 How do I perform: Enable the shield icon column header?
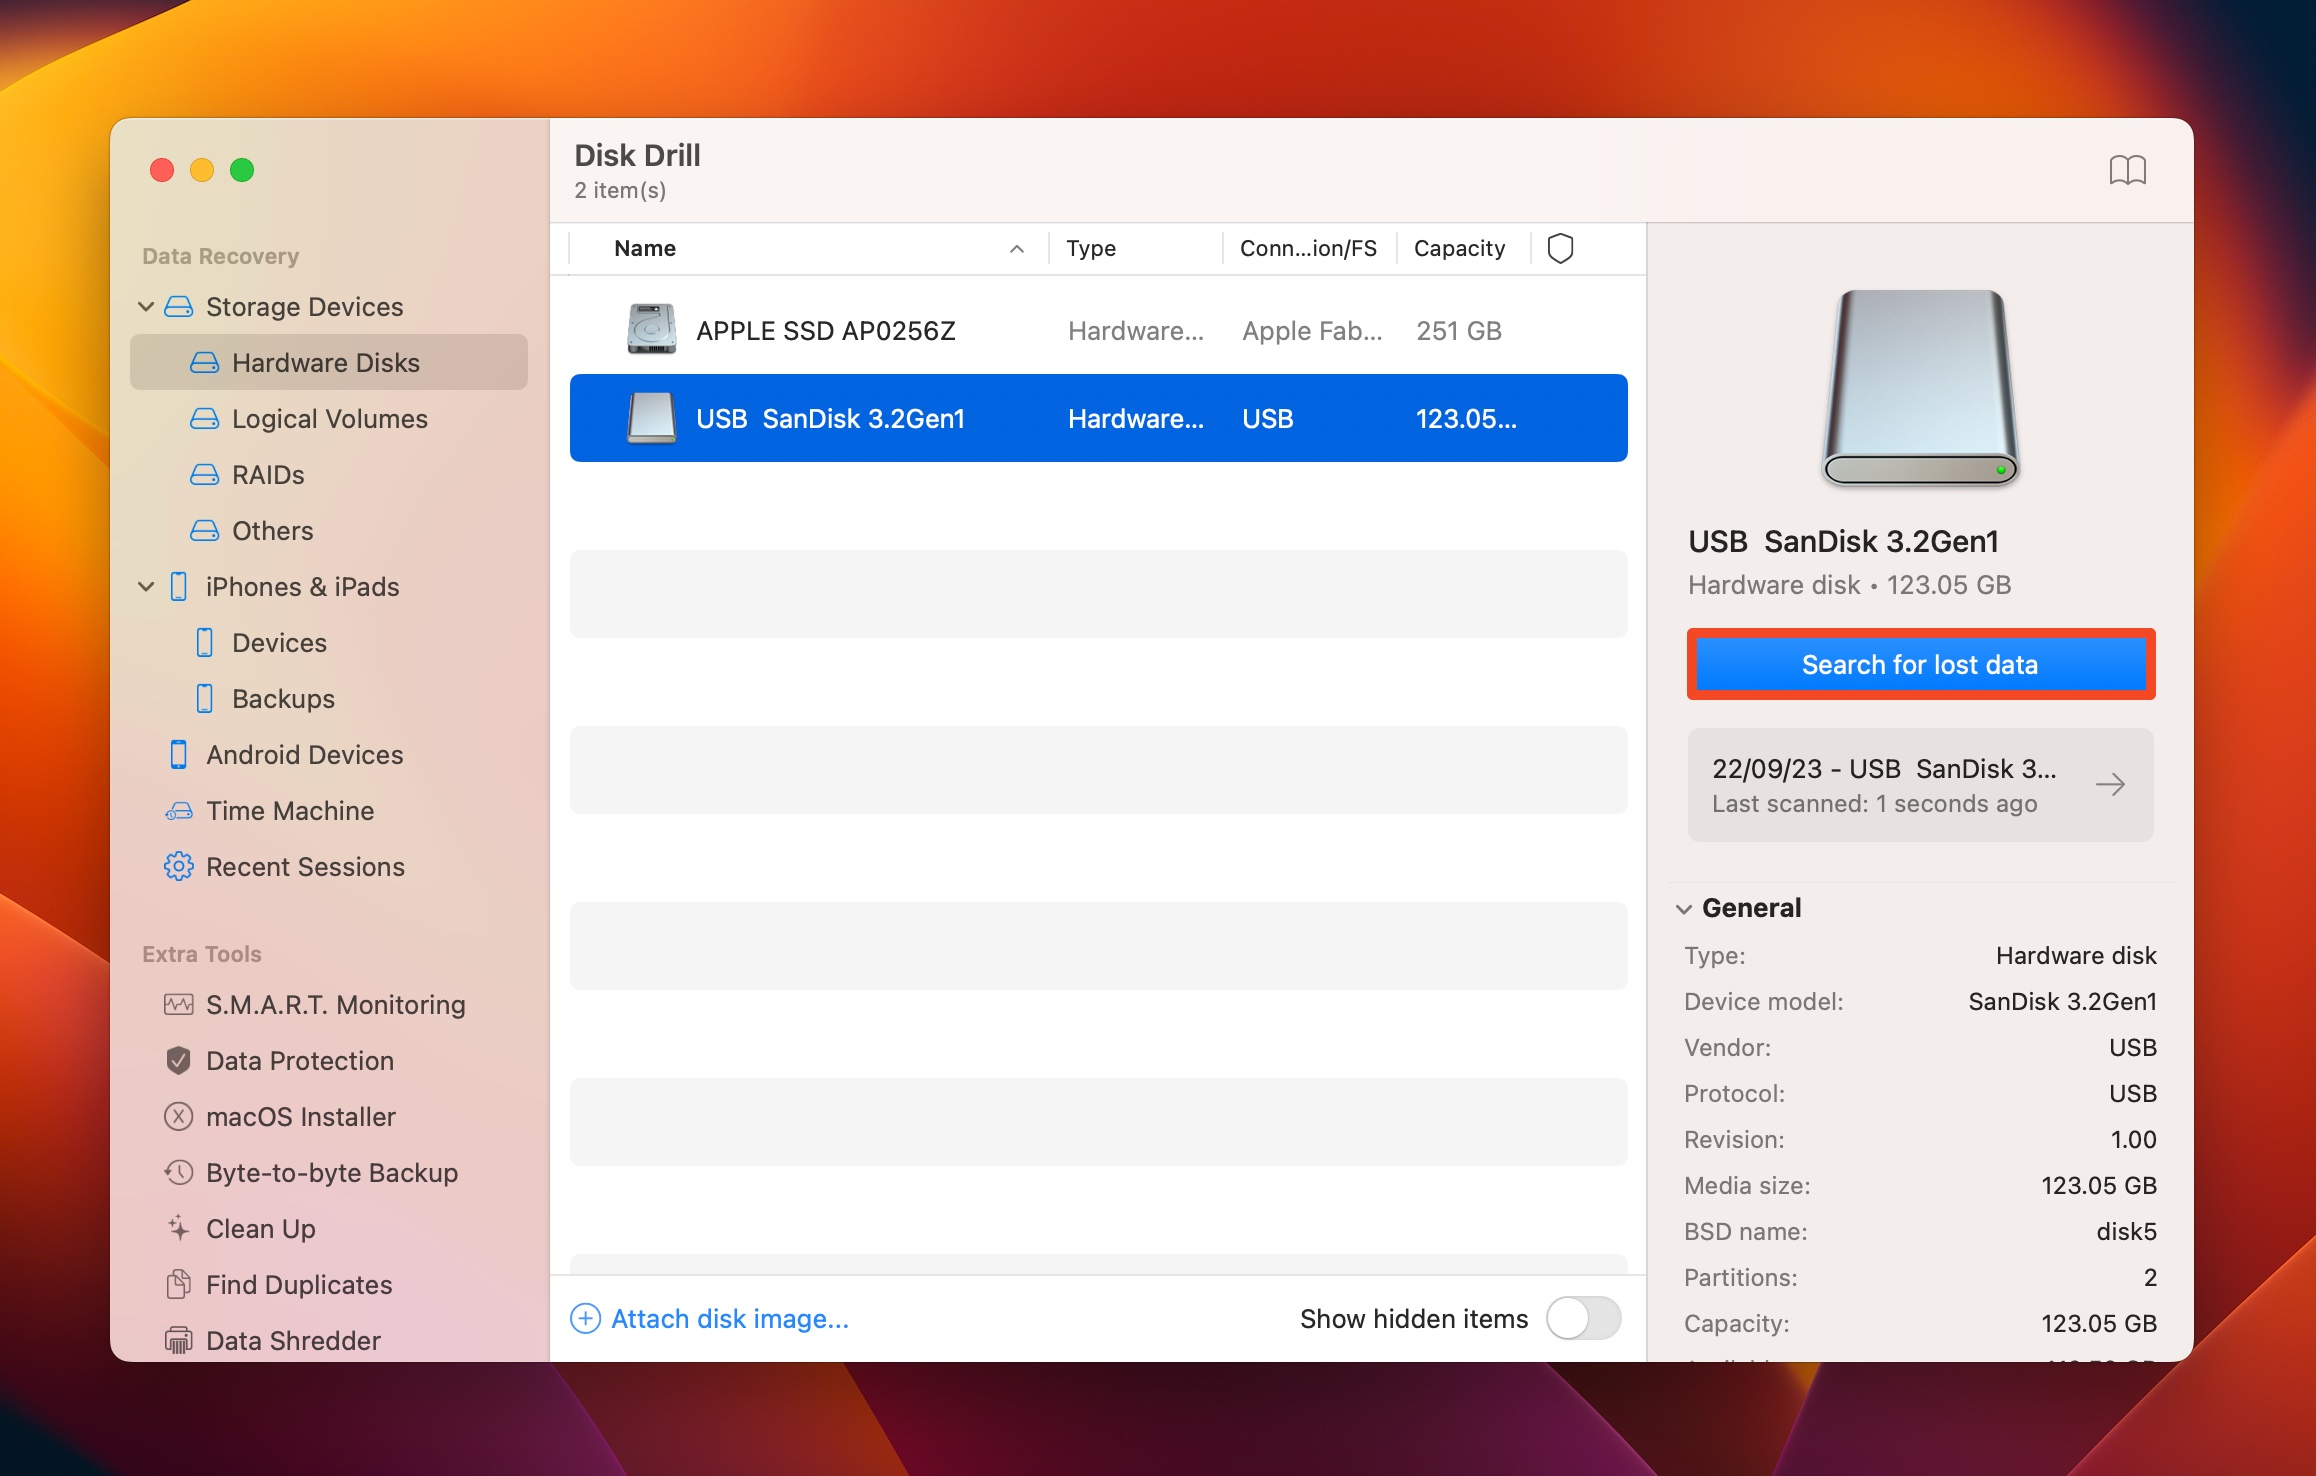click(x=1560, y=248)
